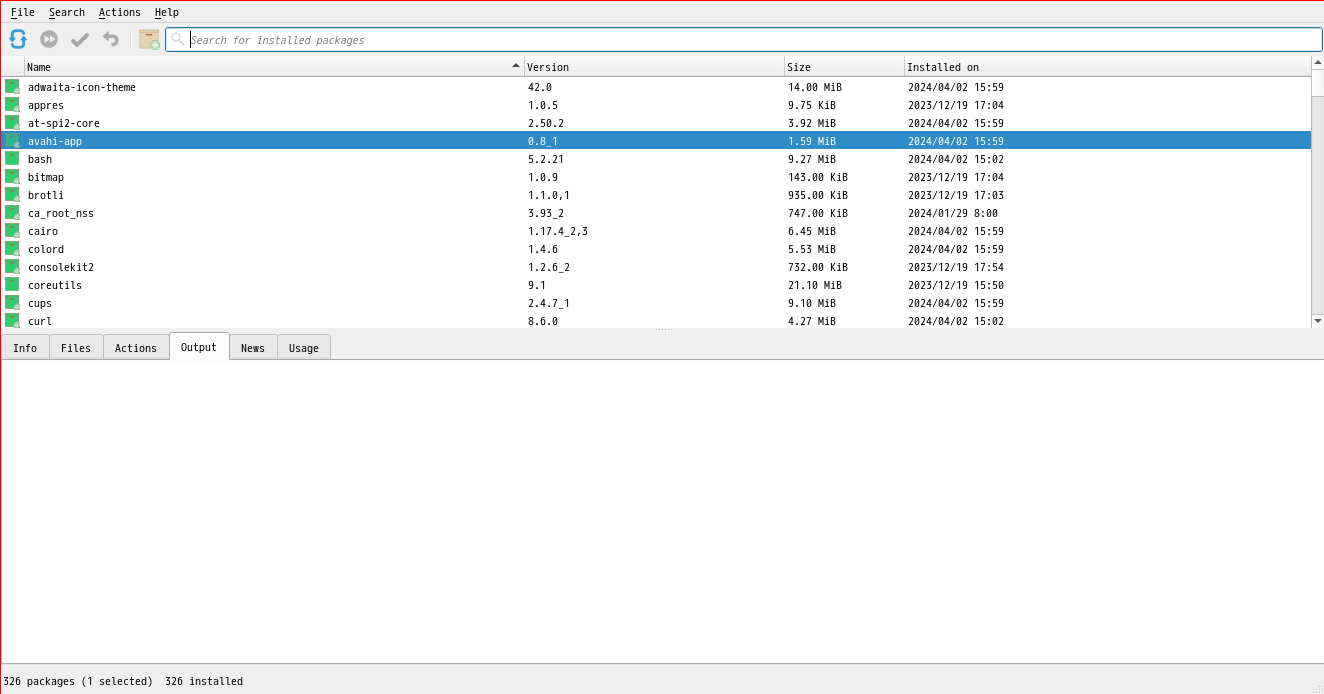Select the appres package name
1324x694 pixels.
tap(46, 105)
